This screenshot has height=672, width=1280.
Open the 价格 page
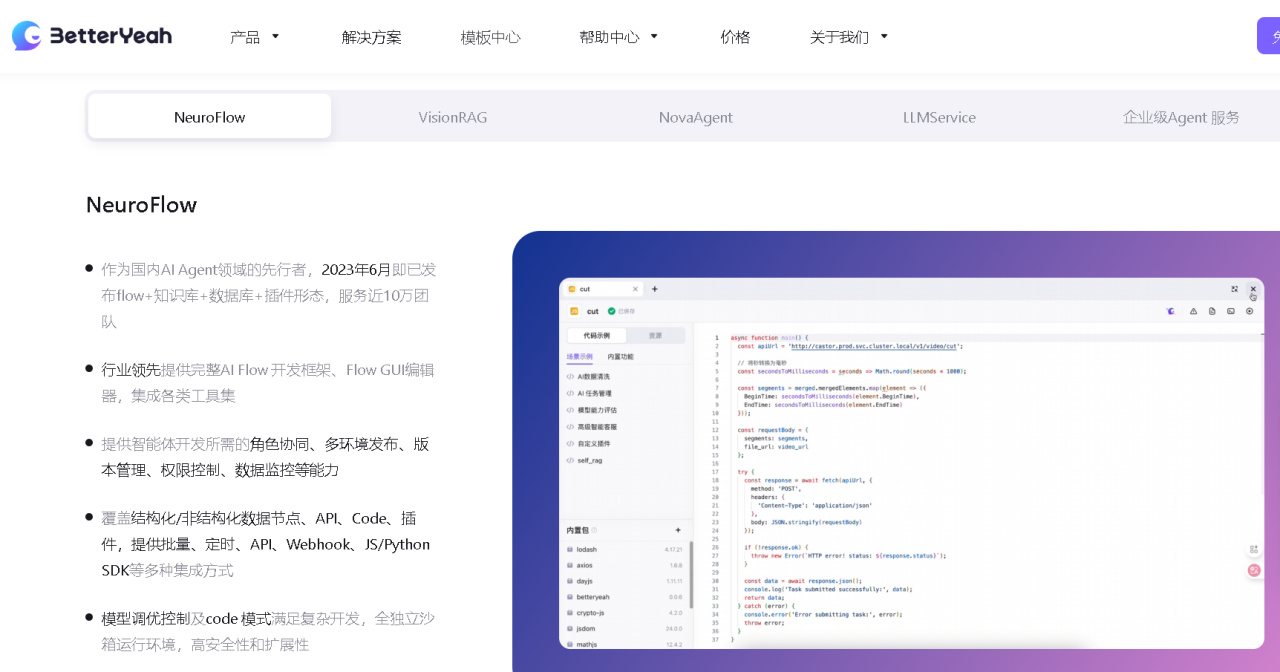pos(735,37)
